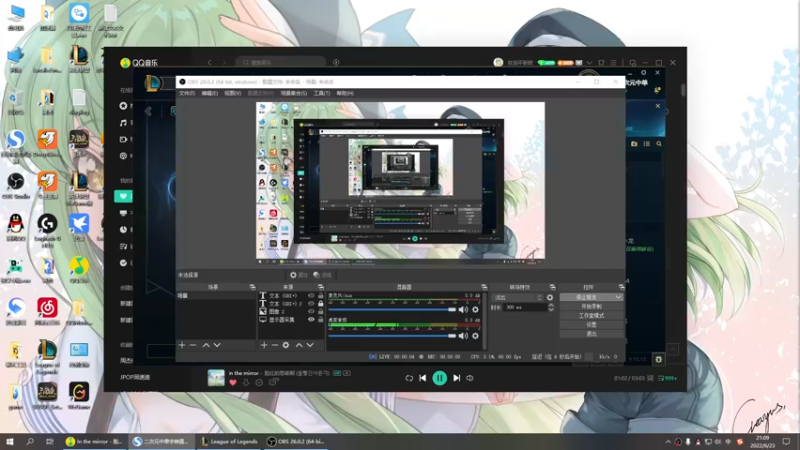Open OBS File menu

187,93
